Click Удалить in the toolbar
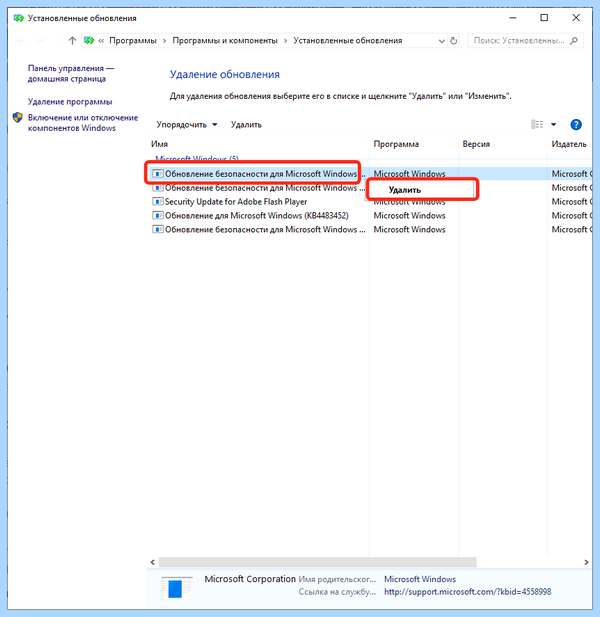Screen dimensions: 600x617 [246, 125]
